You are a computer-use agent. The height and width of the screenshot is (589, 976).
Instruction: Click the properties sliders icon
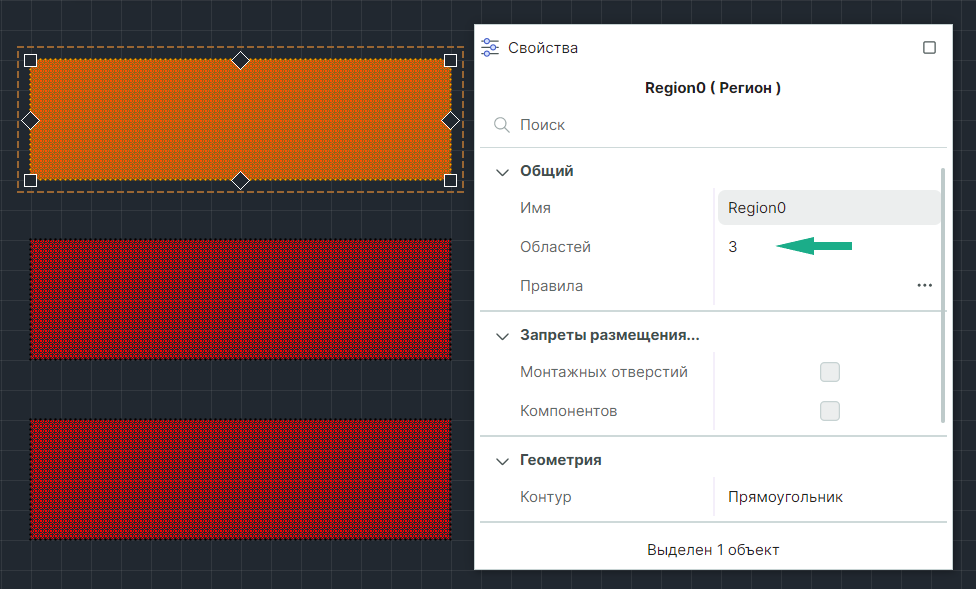click(x=490, y=47)
